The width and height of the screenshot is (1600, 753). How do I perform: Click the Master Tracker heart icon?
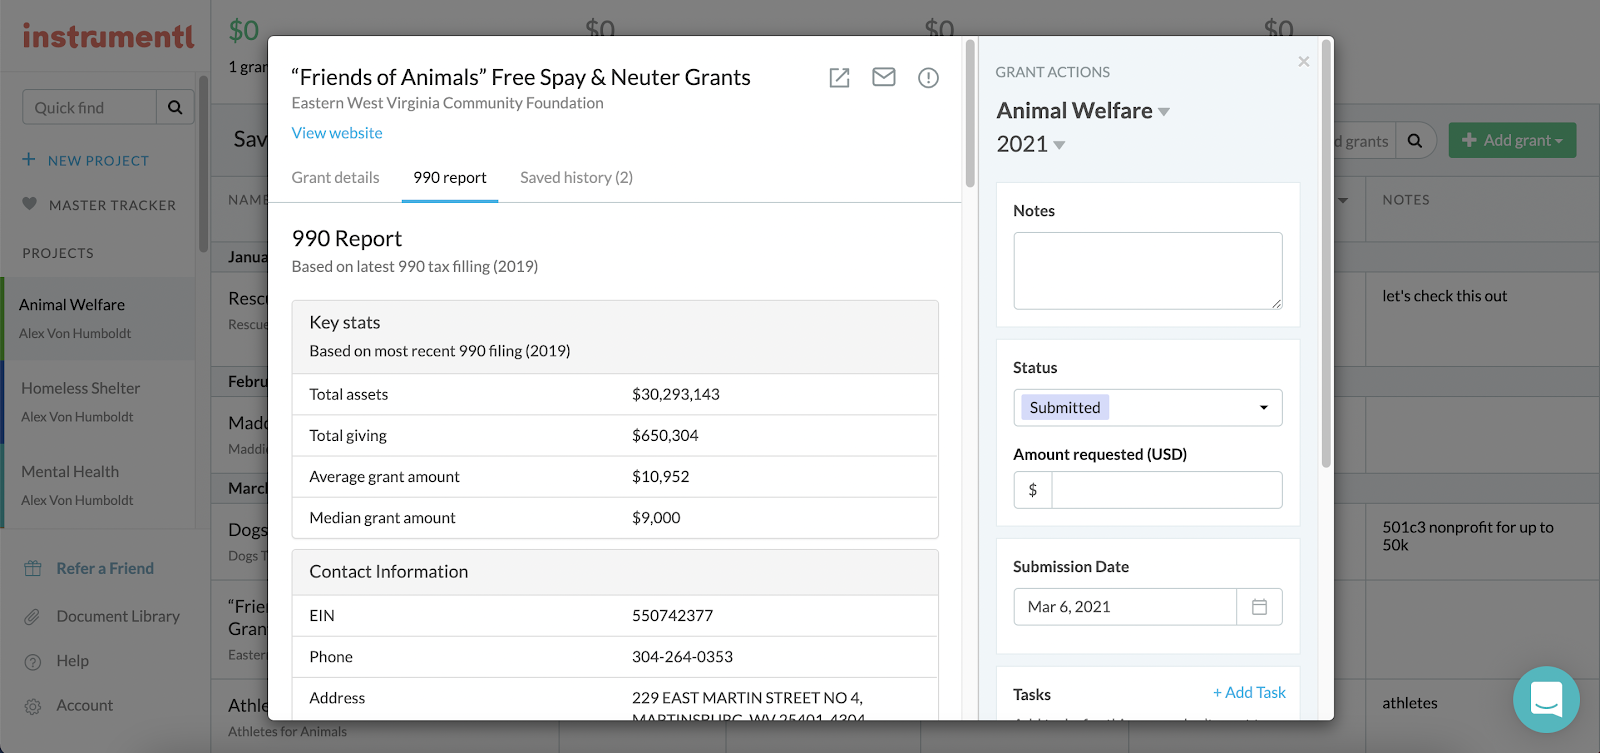pyautogui.click(x=30, y=204)
